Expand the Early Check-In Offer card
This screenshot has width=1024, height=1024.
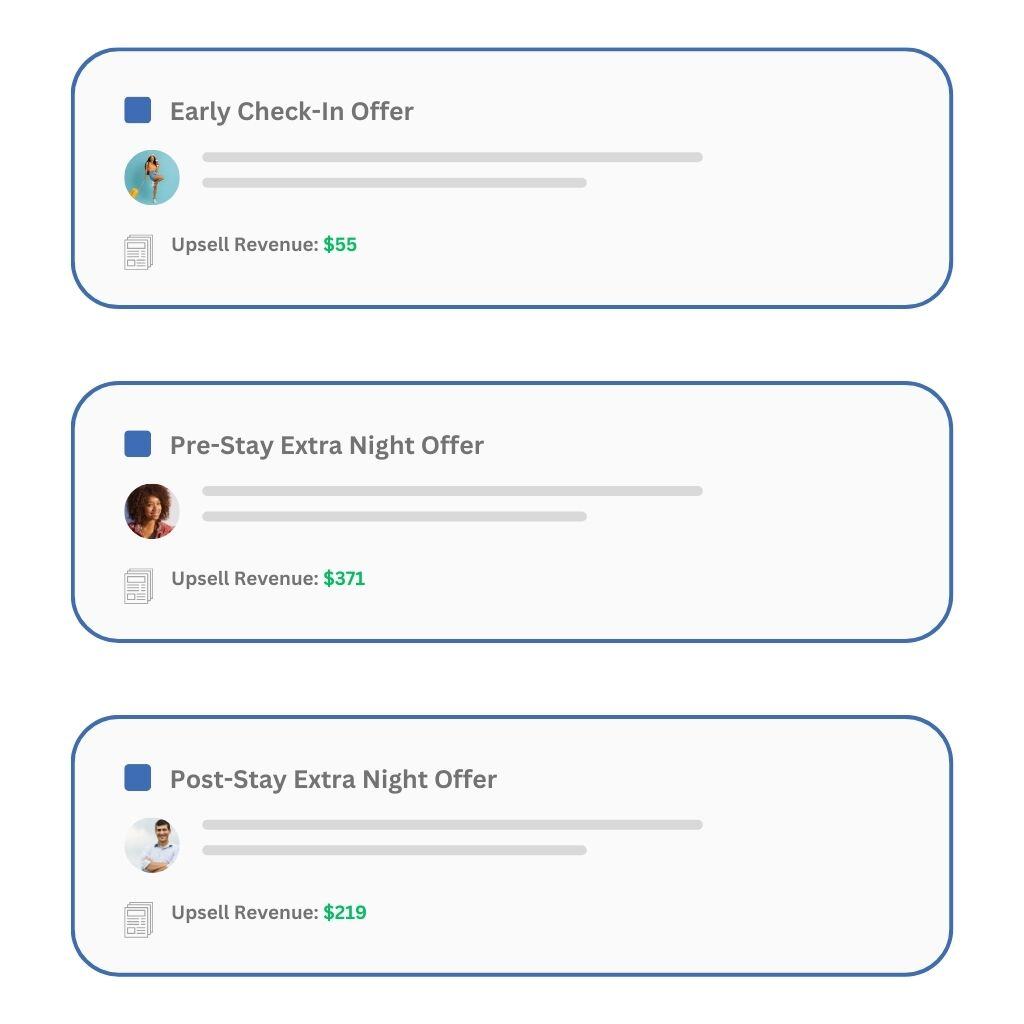512,174
